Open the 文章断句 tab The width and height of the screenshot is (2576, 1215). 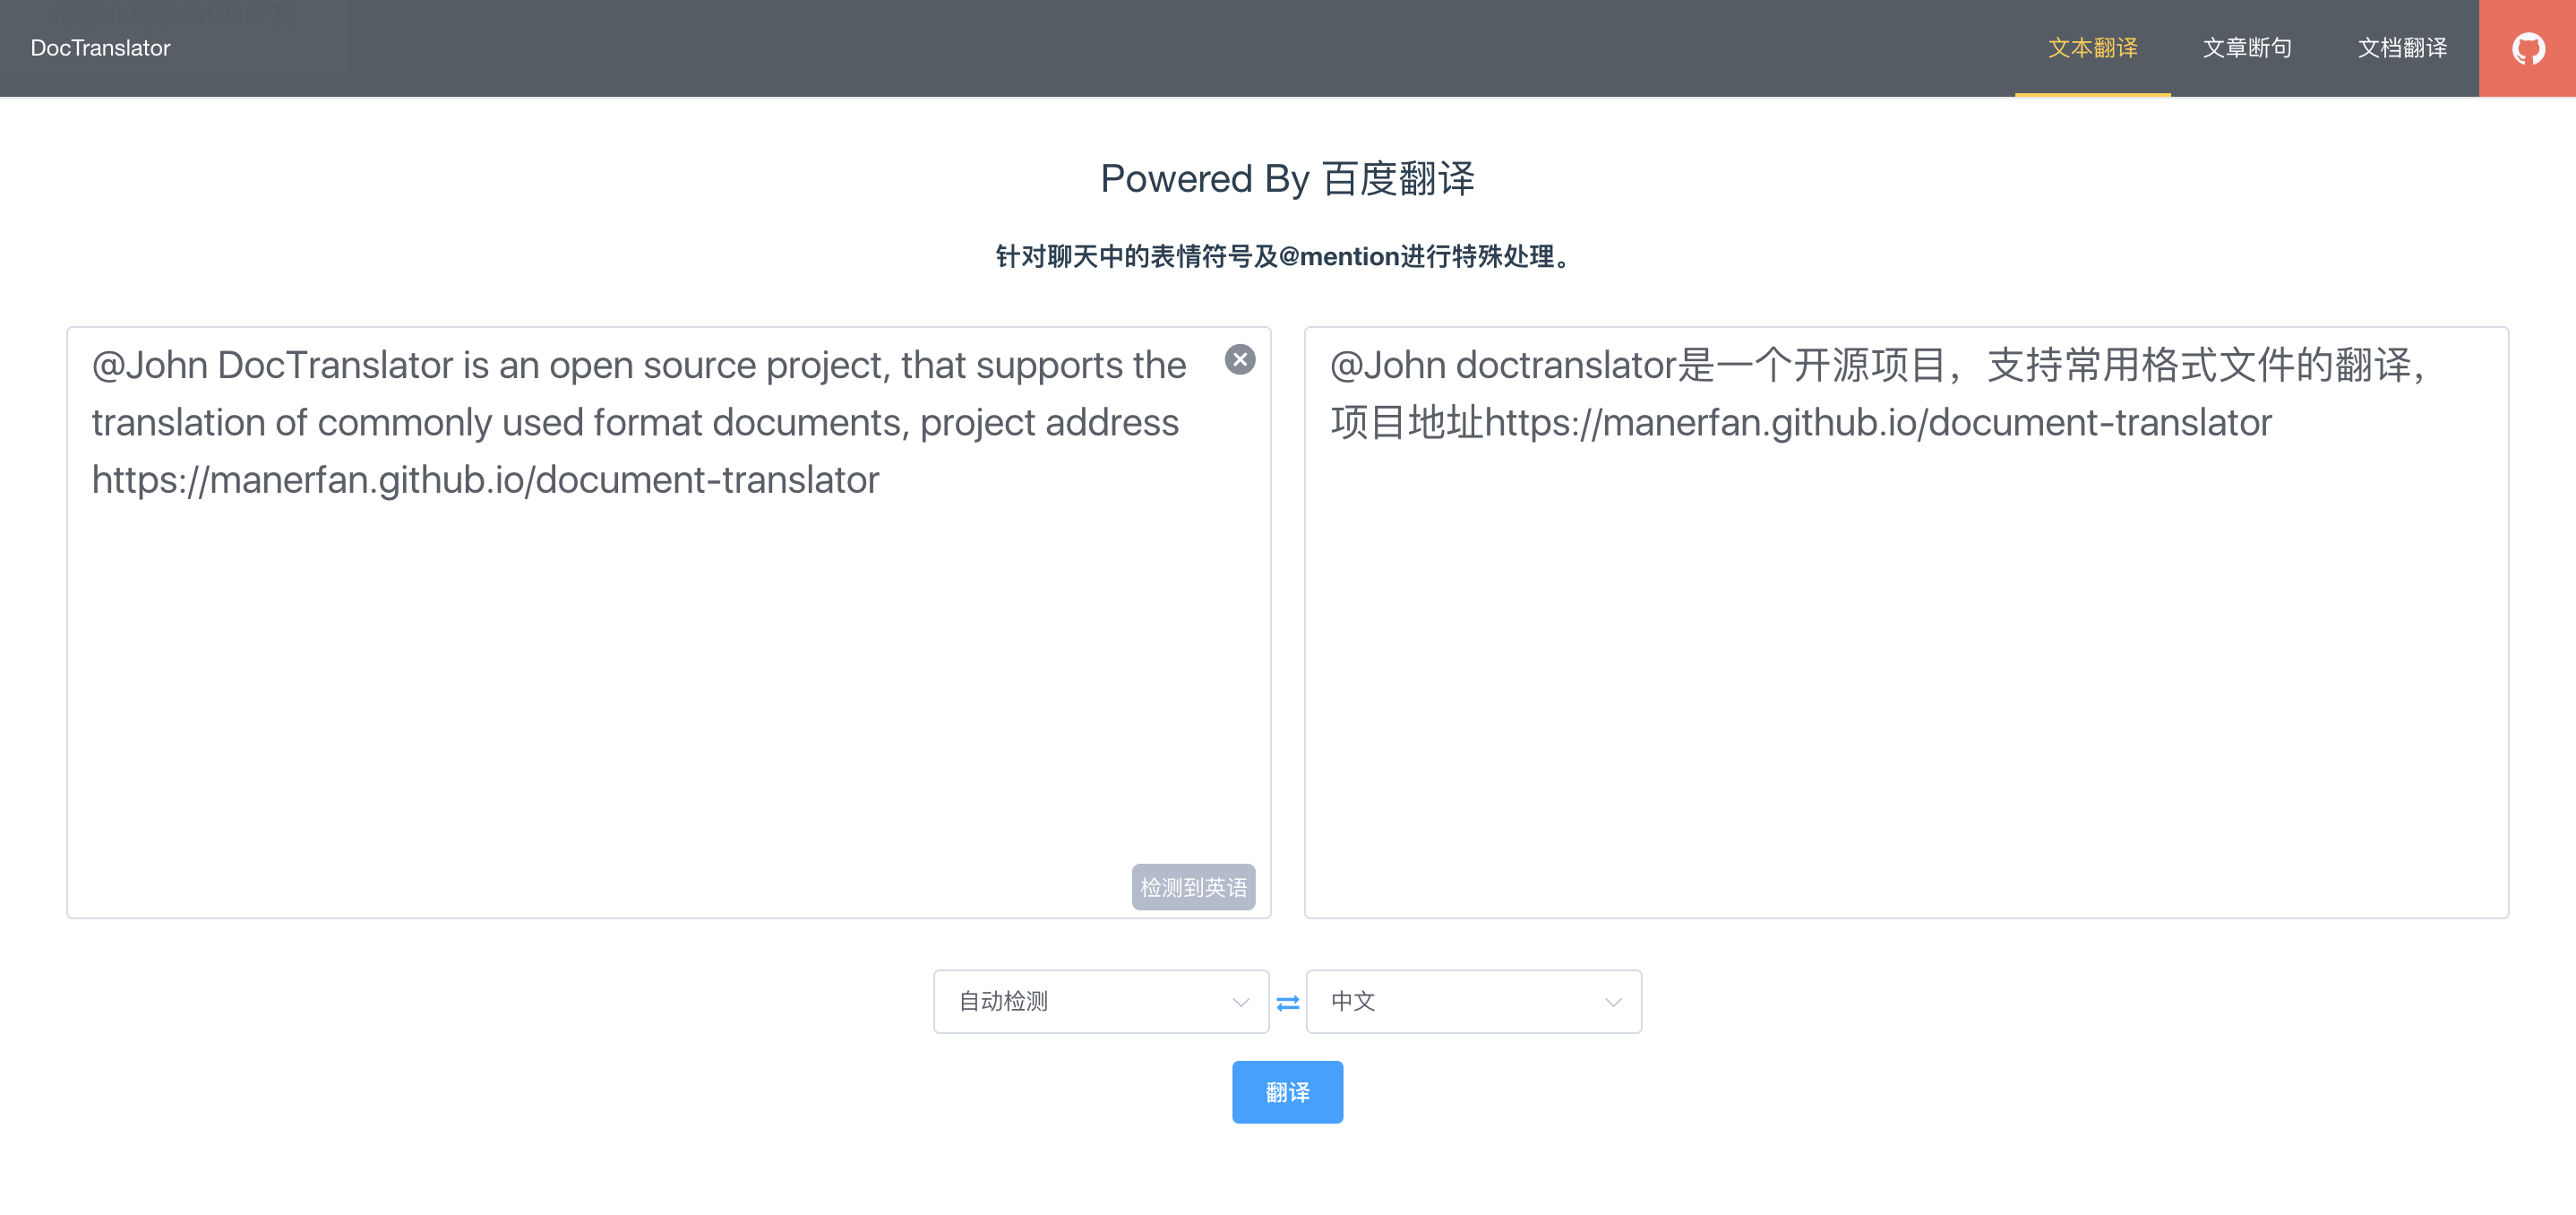(2246, 48)
